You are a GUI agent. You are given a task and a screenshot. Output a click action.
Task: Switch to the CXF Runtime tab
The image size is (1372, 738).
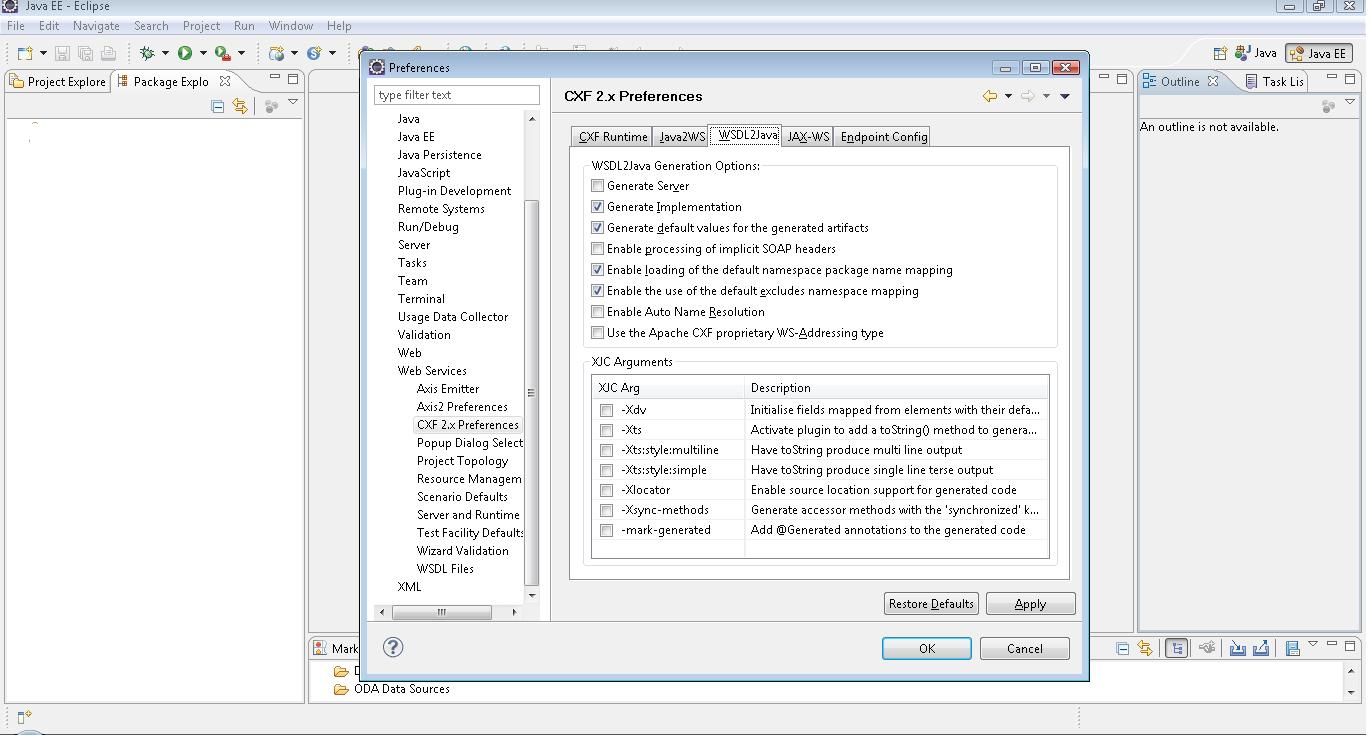613,137
